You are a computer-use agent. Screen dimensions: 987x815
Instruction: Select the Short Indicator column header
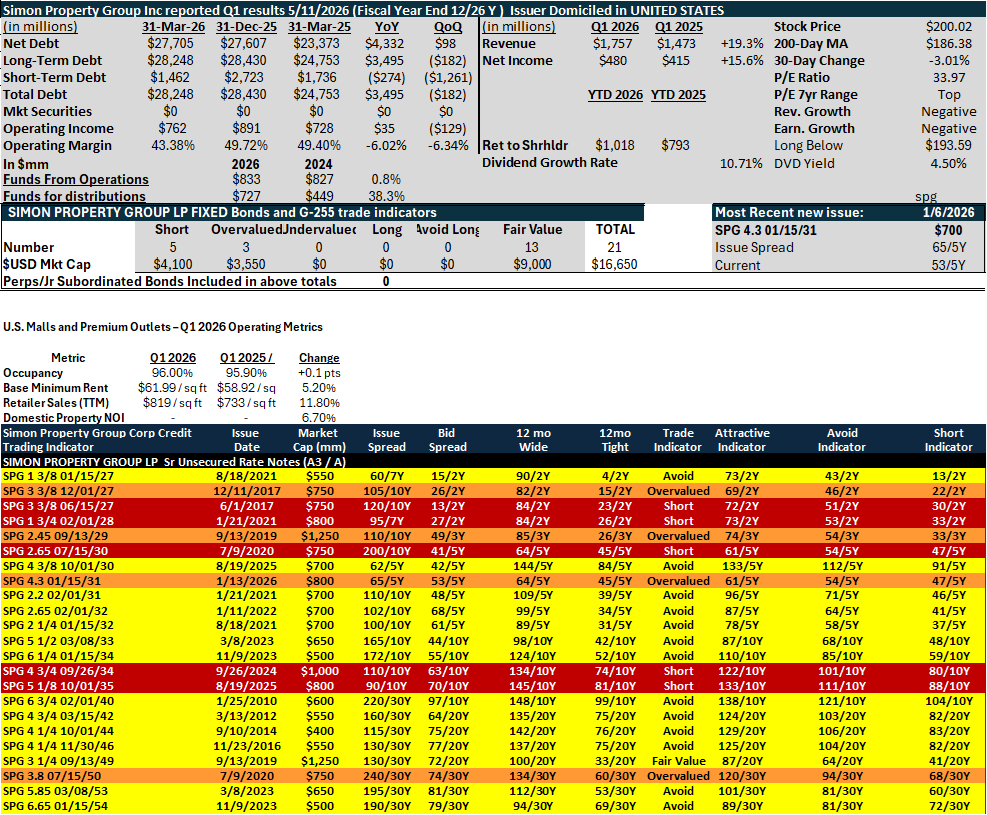948,440
